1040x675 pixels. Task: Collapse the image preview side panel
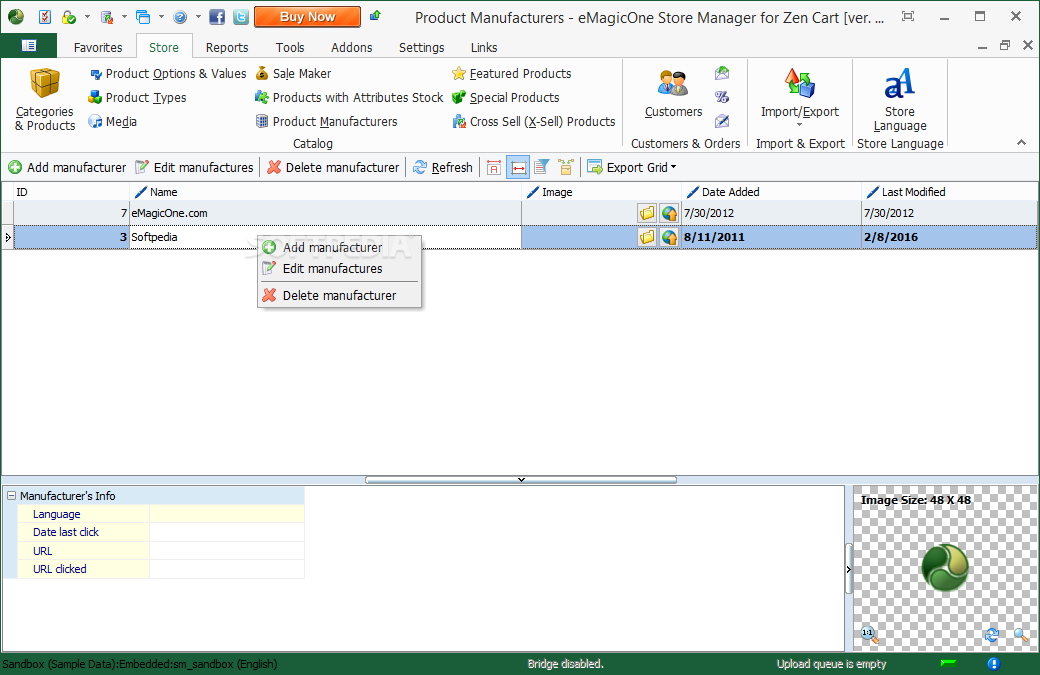click(x=848, y=569)
